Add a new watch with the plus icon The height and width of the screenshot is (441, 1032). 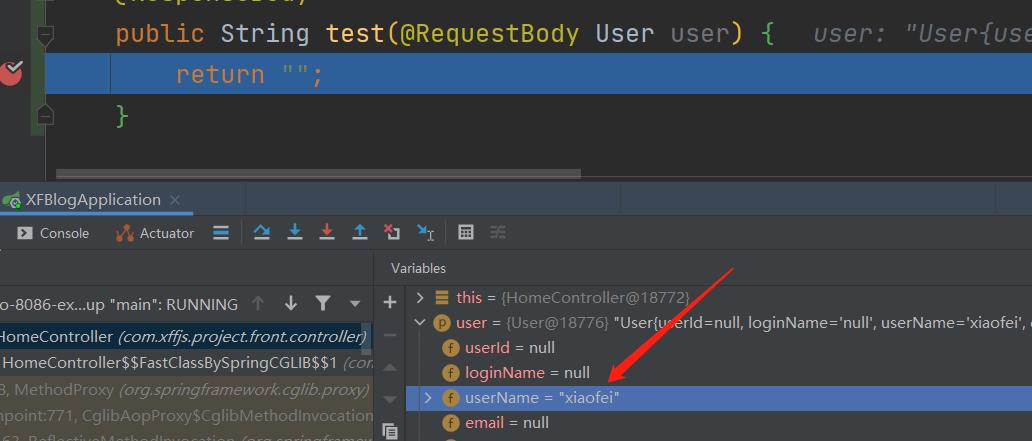pos(390,302)
